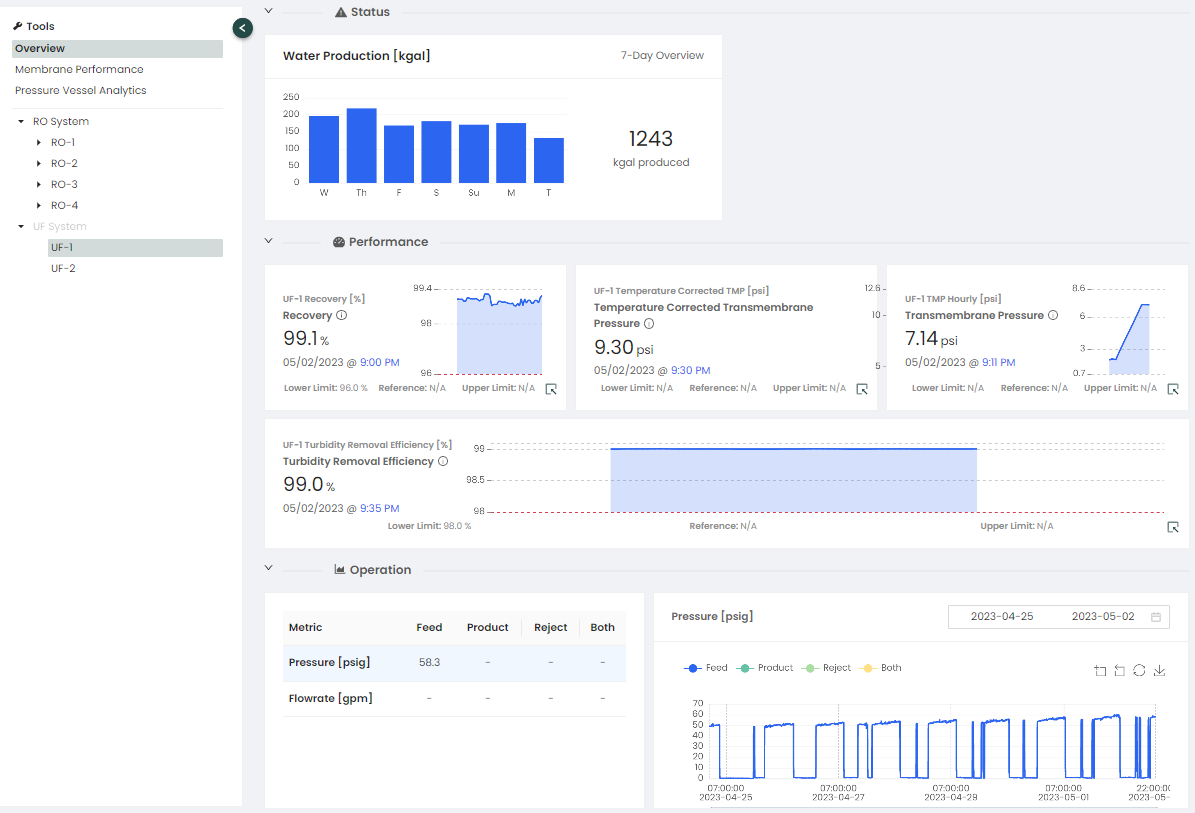This screenshot has height=813, width=1195.
Task: Click the chart area zoom tool icon
Action: point(1100,670)
